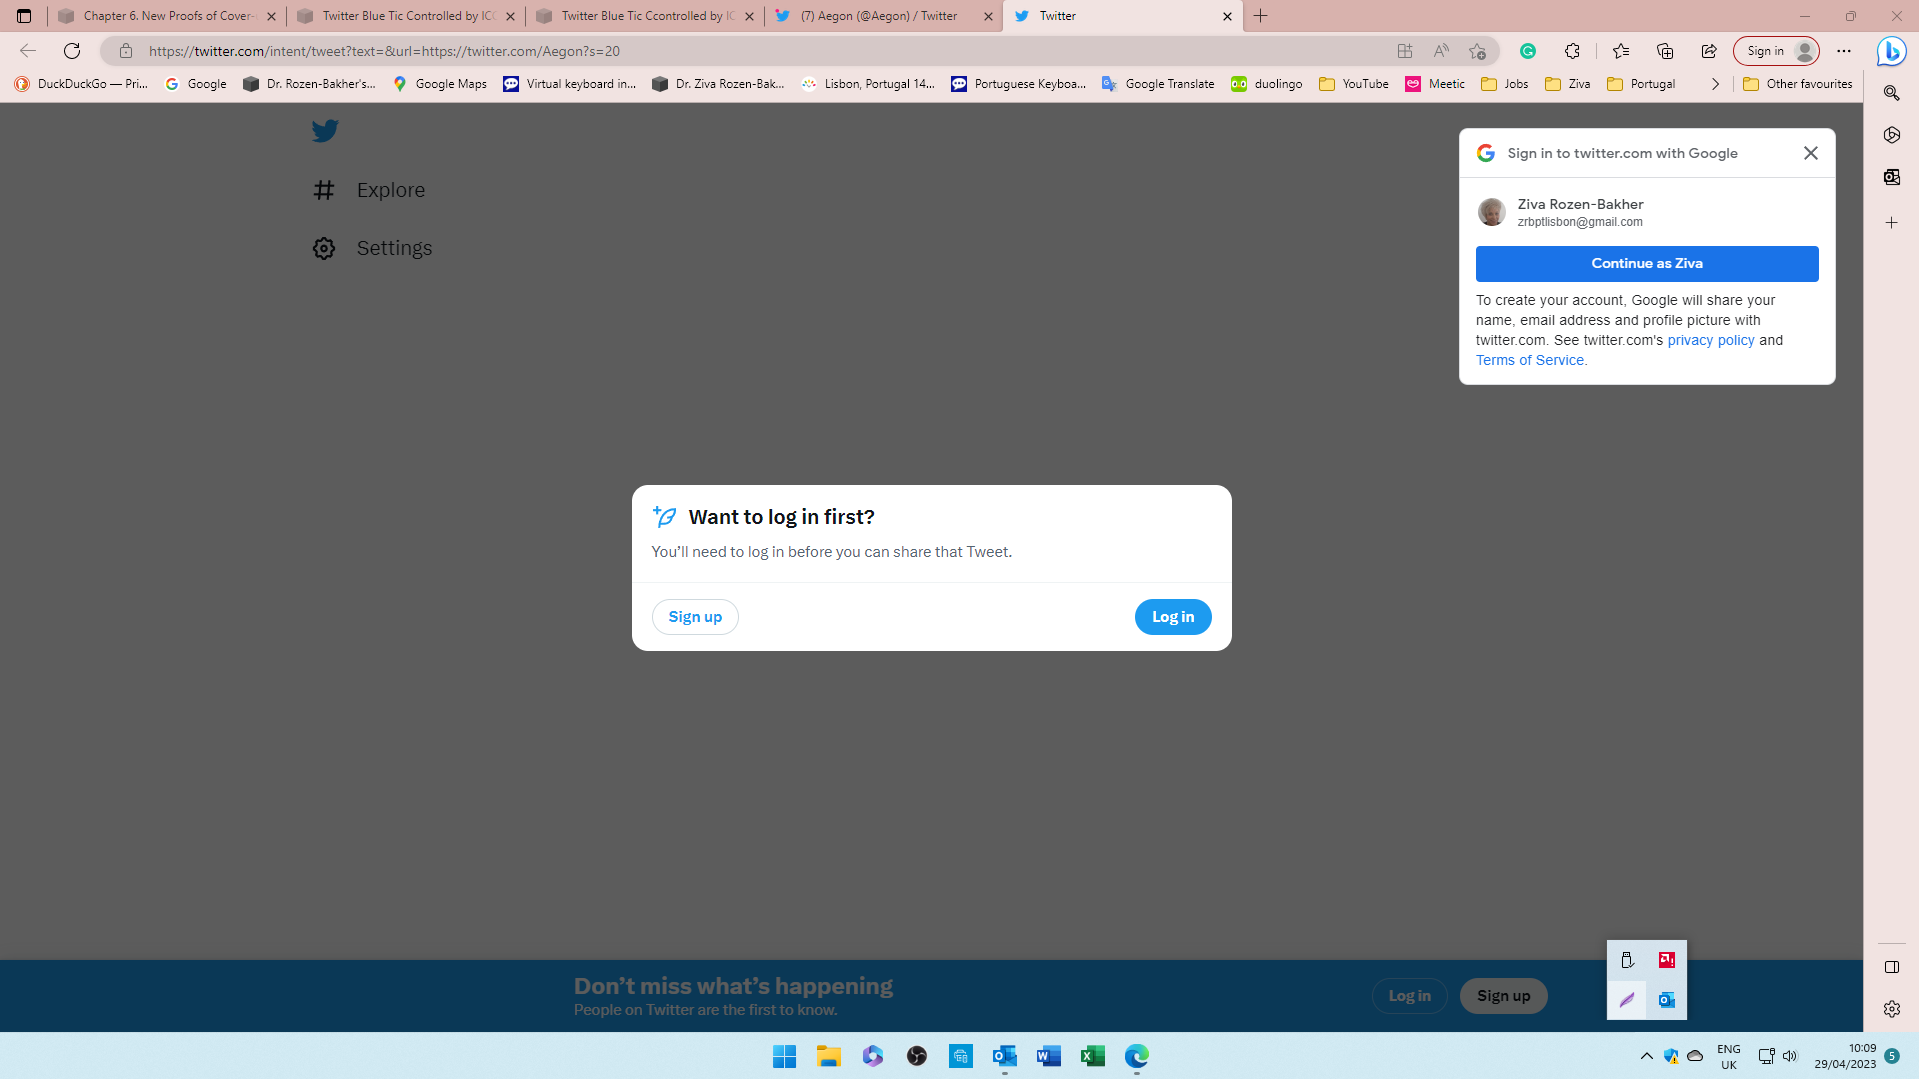Select the Twitter bird logo in the sidebar
Viewport: 1919px width, 1079px height.
pos(325,130)
